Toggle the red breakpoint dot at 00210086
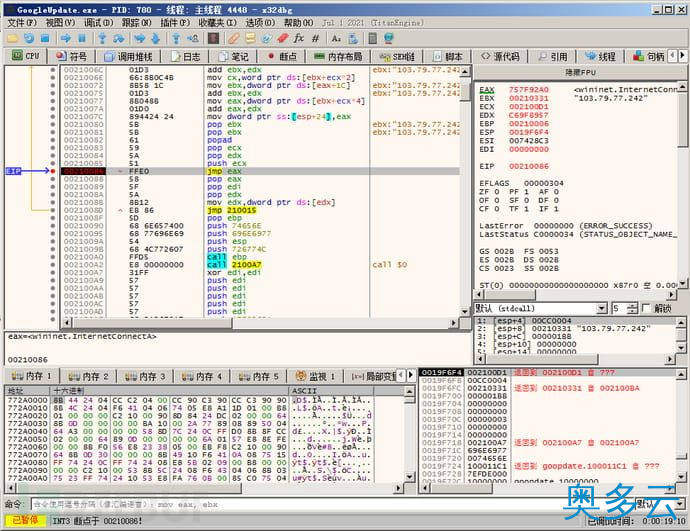This screenshot has height=531, width=690. (x=53, y=171)
